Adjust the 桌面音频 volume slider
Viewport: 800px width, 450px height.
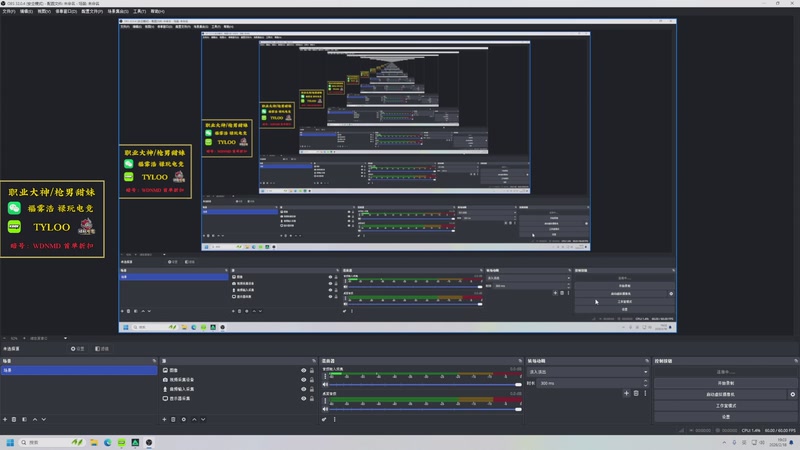pos(425,409)
